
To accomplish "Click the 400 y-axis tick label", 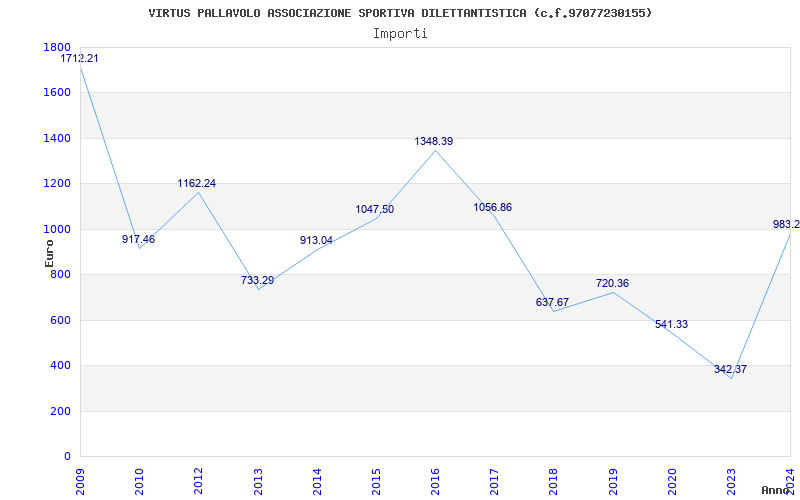I will [x=60, y=366].
